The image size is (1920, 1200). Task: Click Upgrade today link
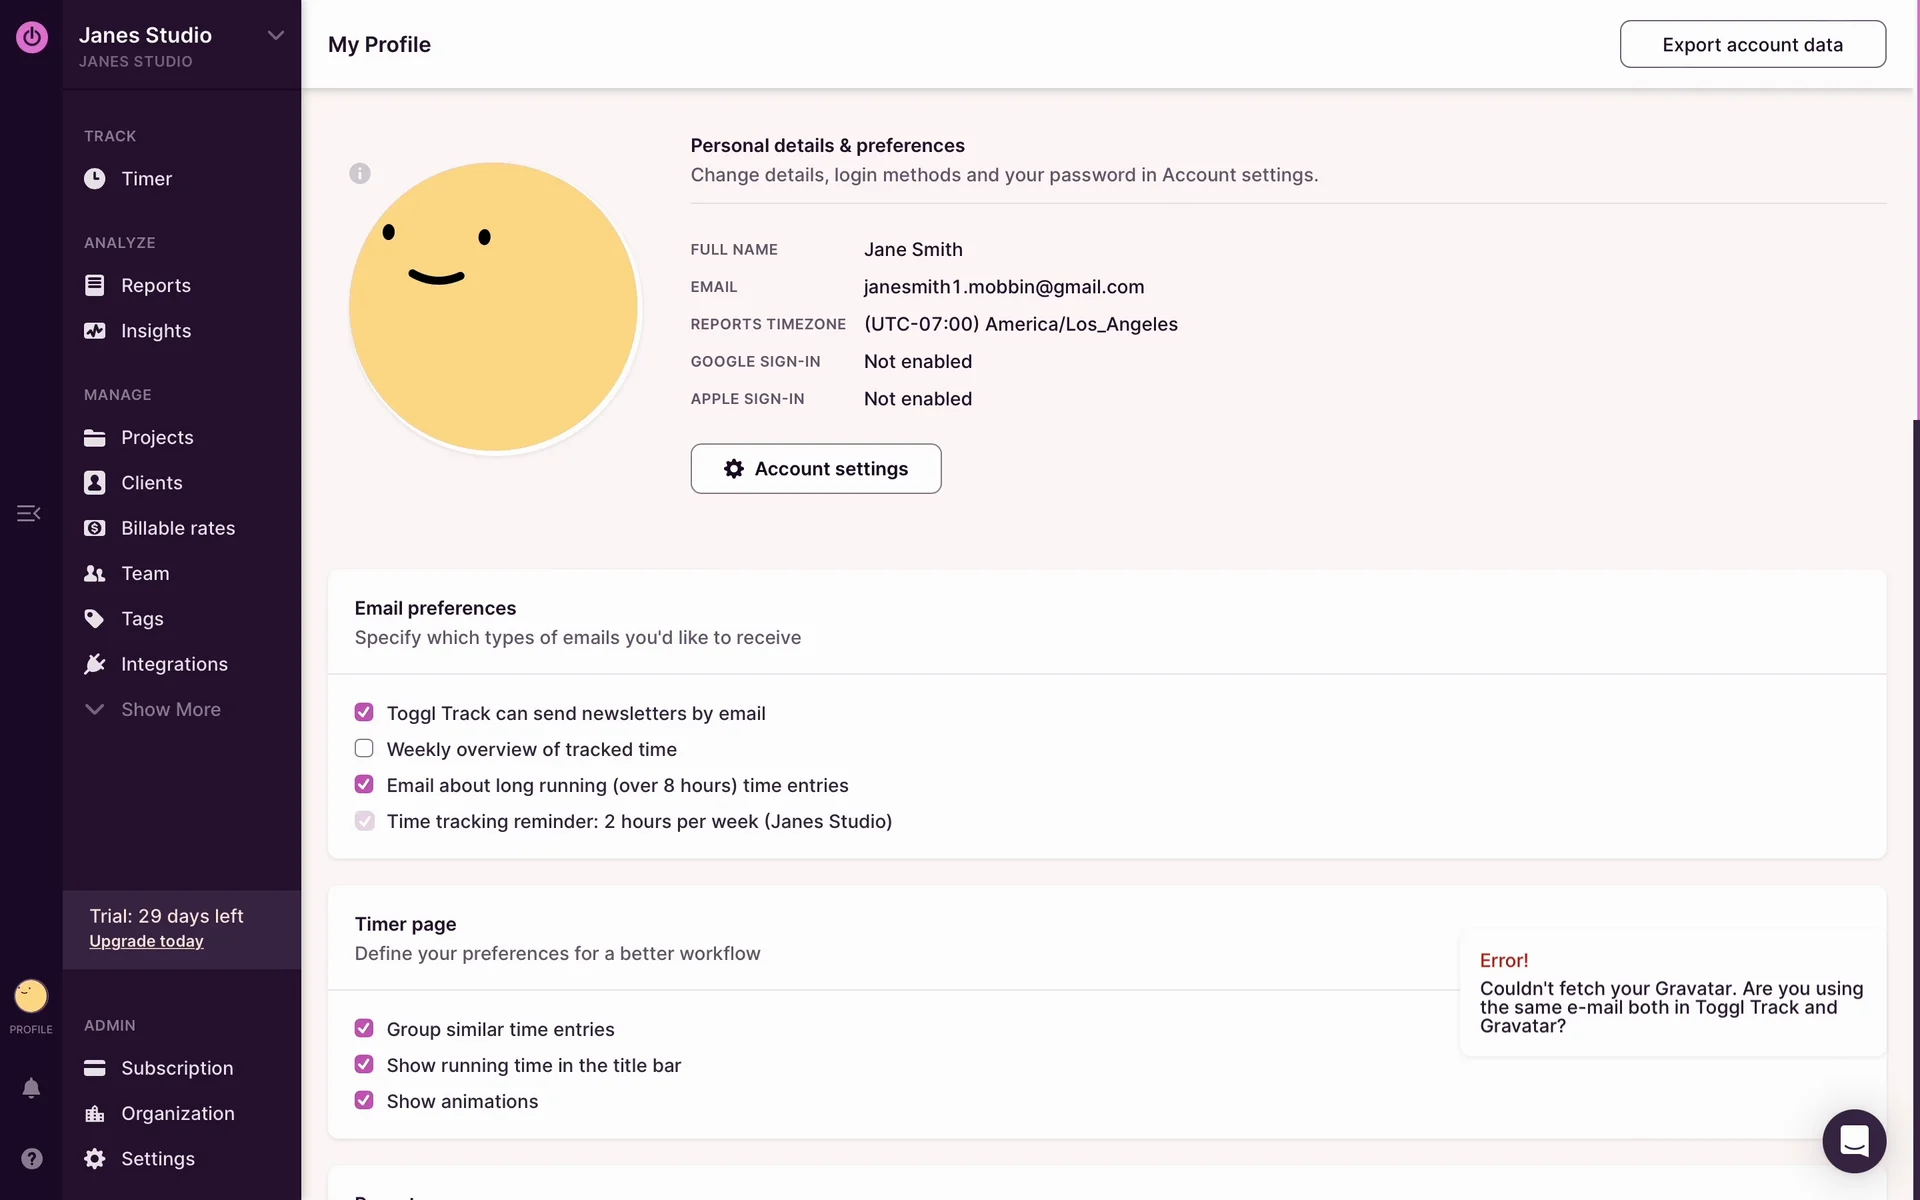(146, 941)
